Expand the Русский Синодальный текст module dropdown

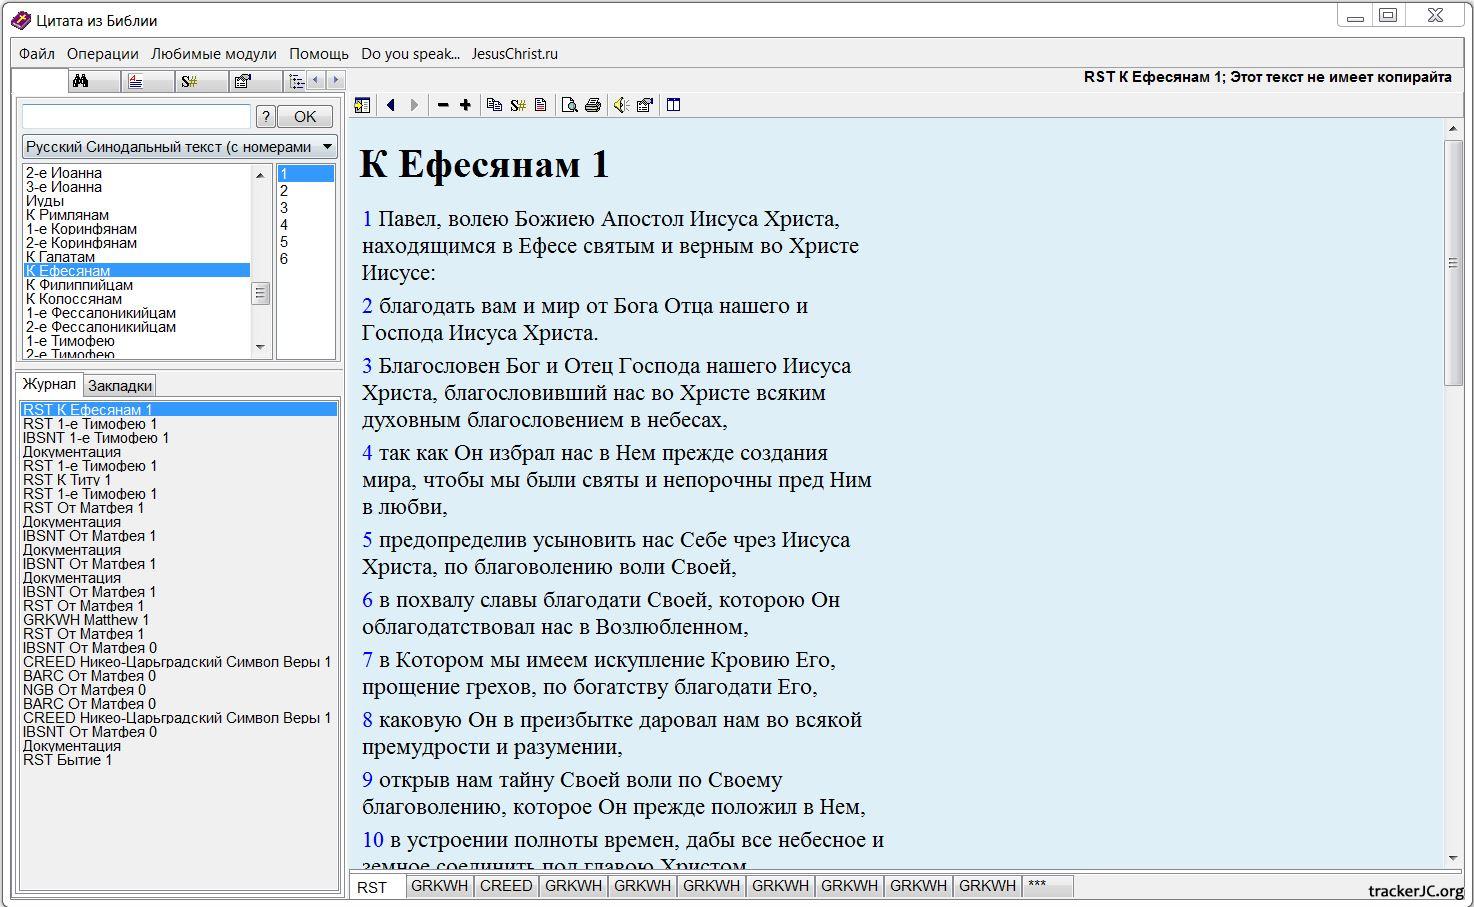pos(327,147)
